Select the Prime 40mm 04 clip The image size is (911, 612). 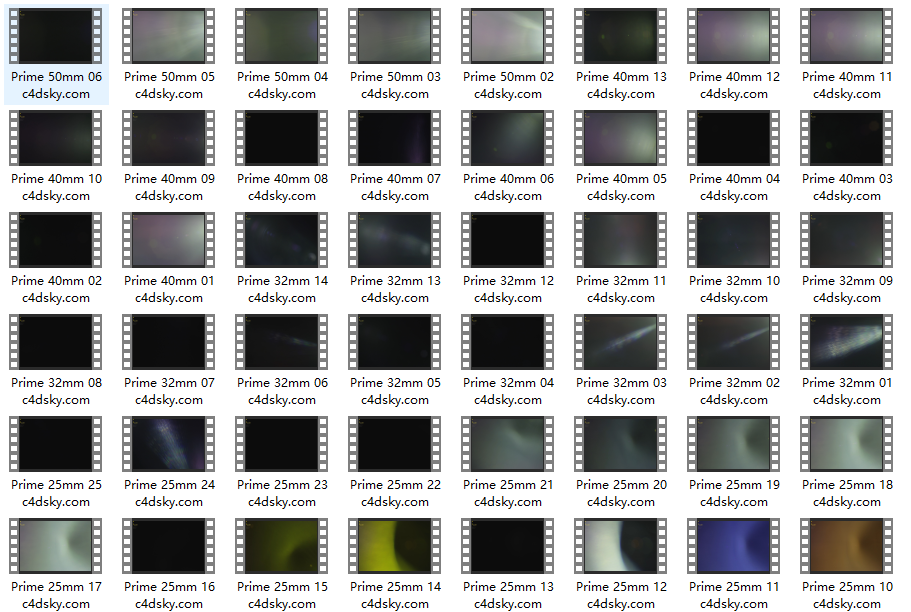click(x=734, y=138)
